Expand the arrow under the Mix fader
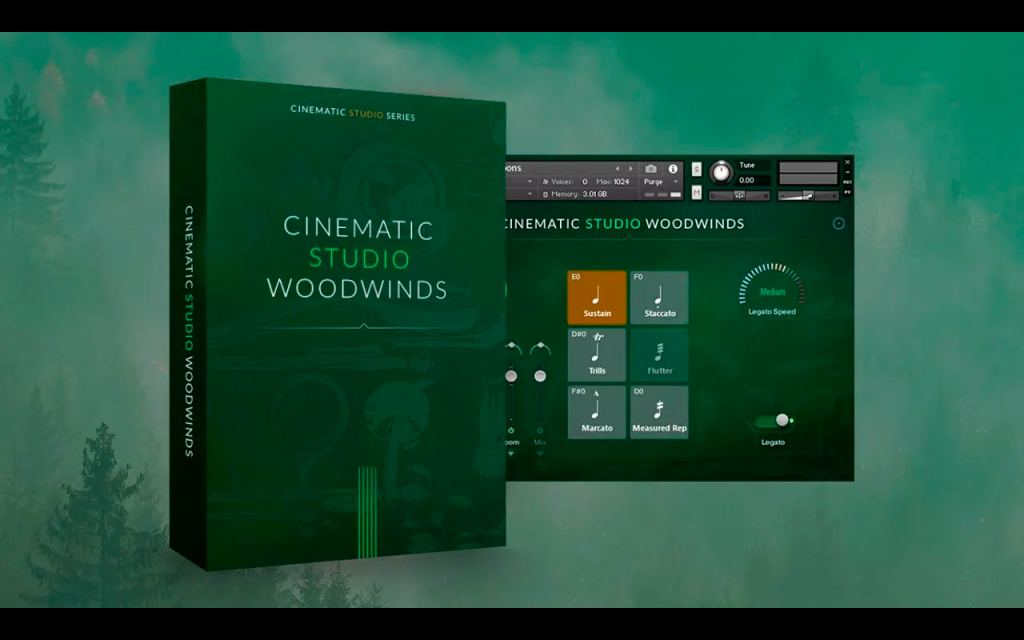This screenshot has width=1024, height=640. pyautogui.click(x=539, y=453)
